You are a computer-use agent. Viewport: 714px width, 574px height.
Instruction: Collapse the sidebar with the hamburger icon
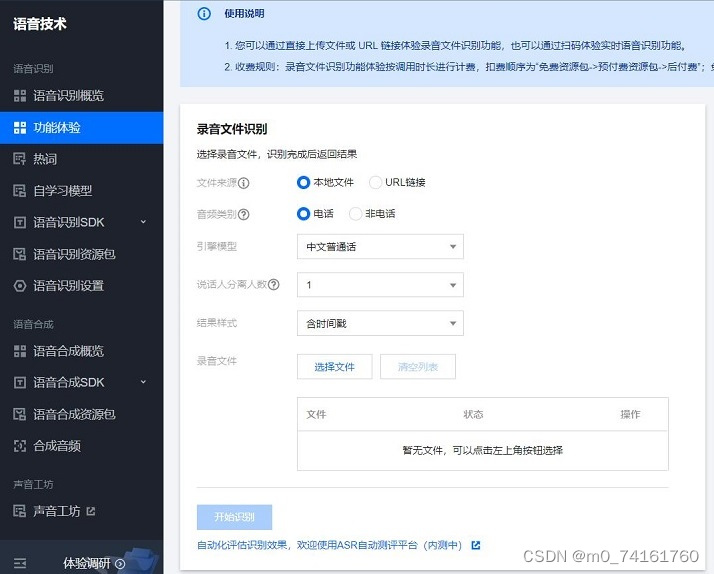[x=20, y=564]
